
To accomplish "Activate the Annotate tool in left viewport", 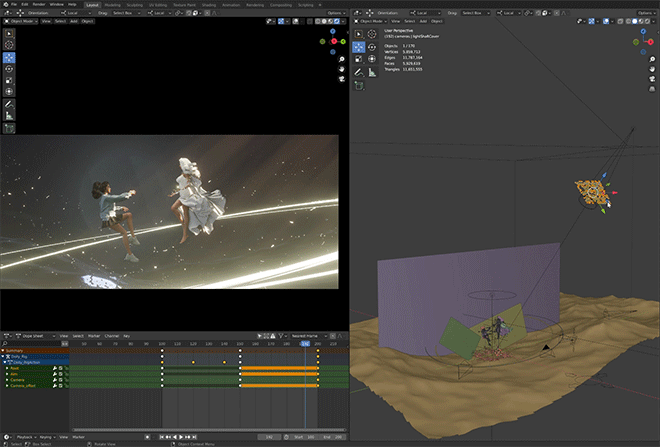I will [9, 104].
